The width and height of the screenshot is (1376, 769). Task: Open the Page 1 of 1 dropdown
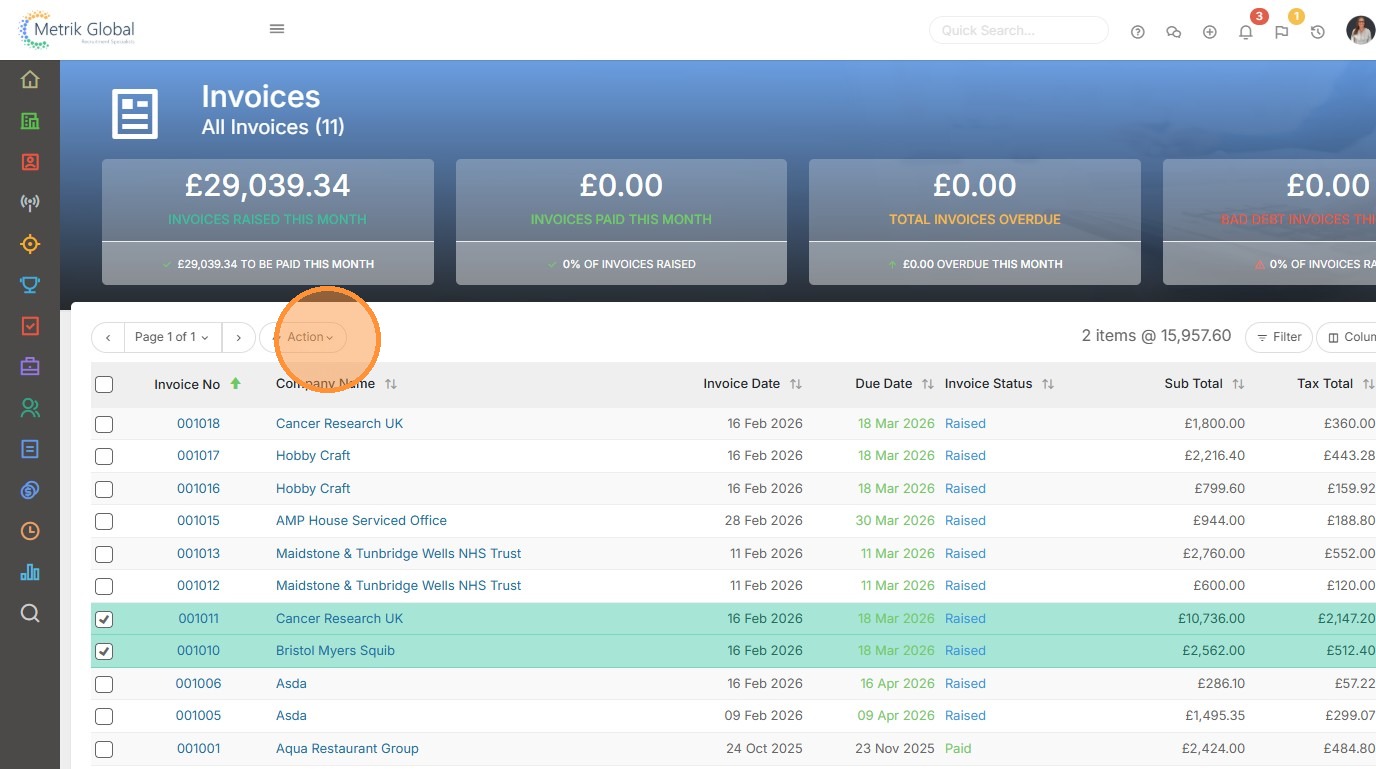point(172,337)
